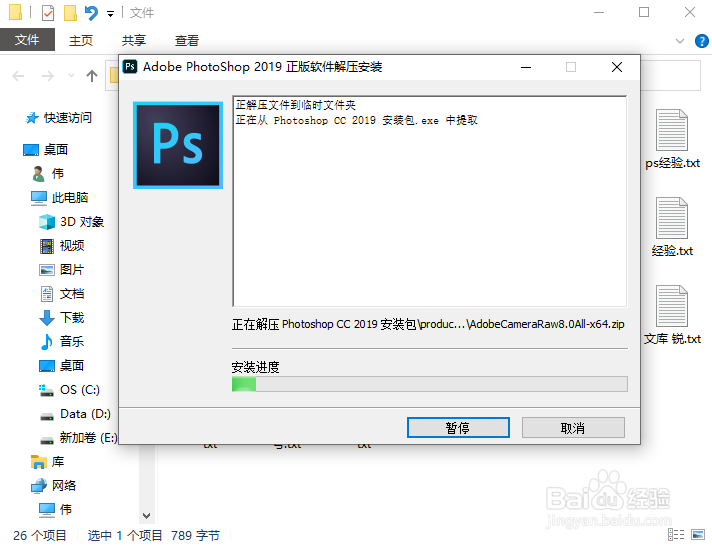Click the 3D 对象 cube icon

47,222
